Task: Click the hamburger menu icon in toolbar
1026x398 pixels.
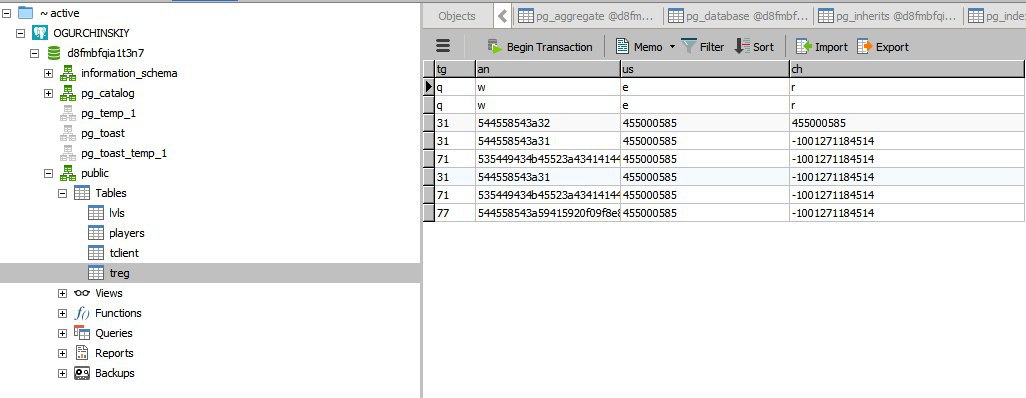Action: 443,46
